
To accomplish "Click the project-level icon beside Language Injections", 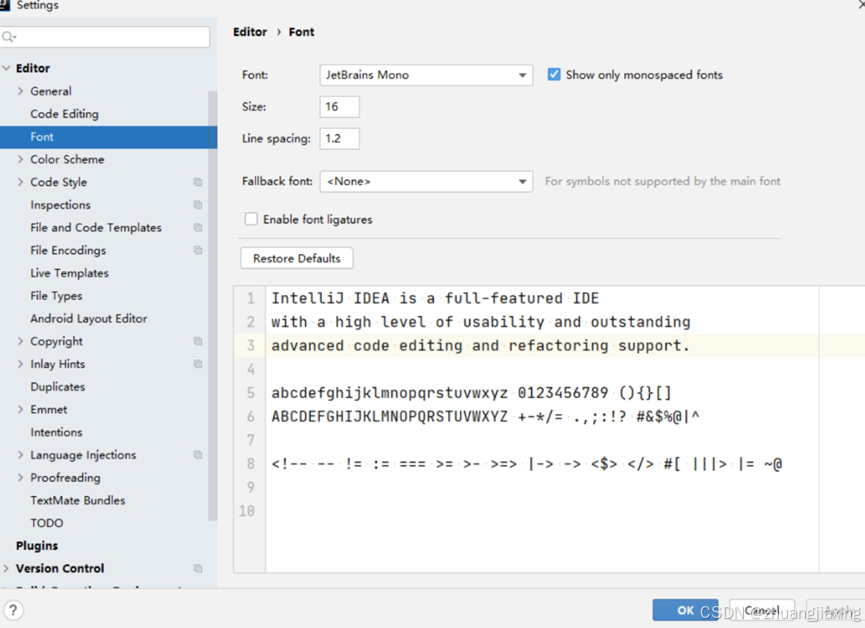I will [x=197, y=455].
